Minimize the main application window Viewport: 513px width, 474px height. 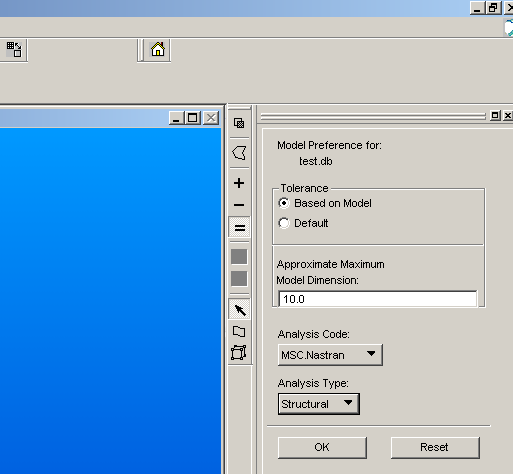coord(478,8)
